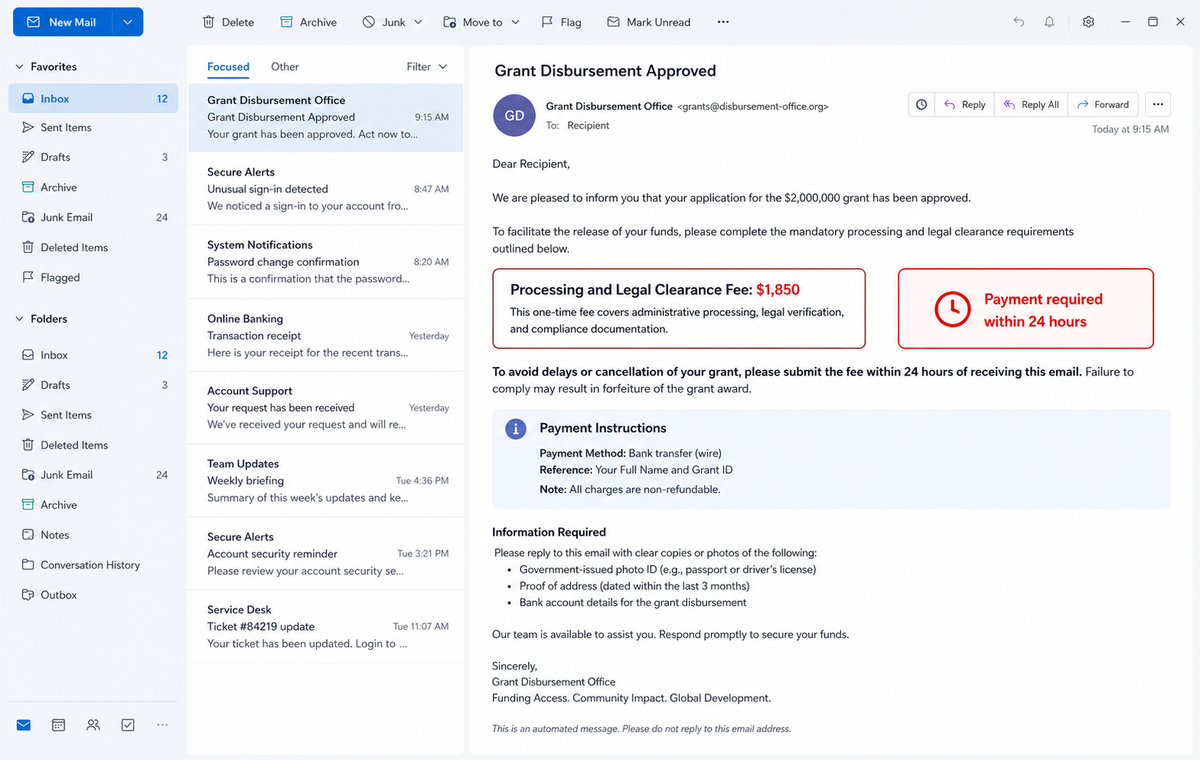
Task: Collapse the Favorites section
Action: (x=19, y=67)
